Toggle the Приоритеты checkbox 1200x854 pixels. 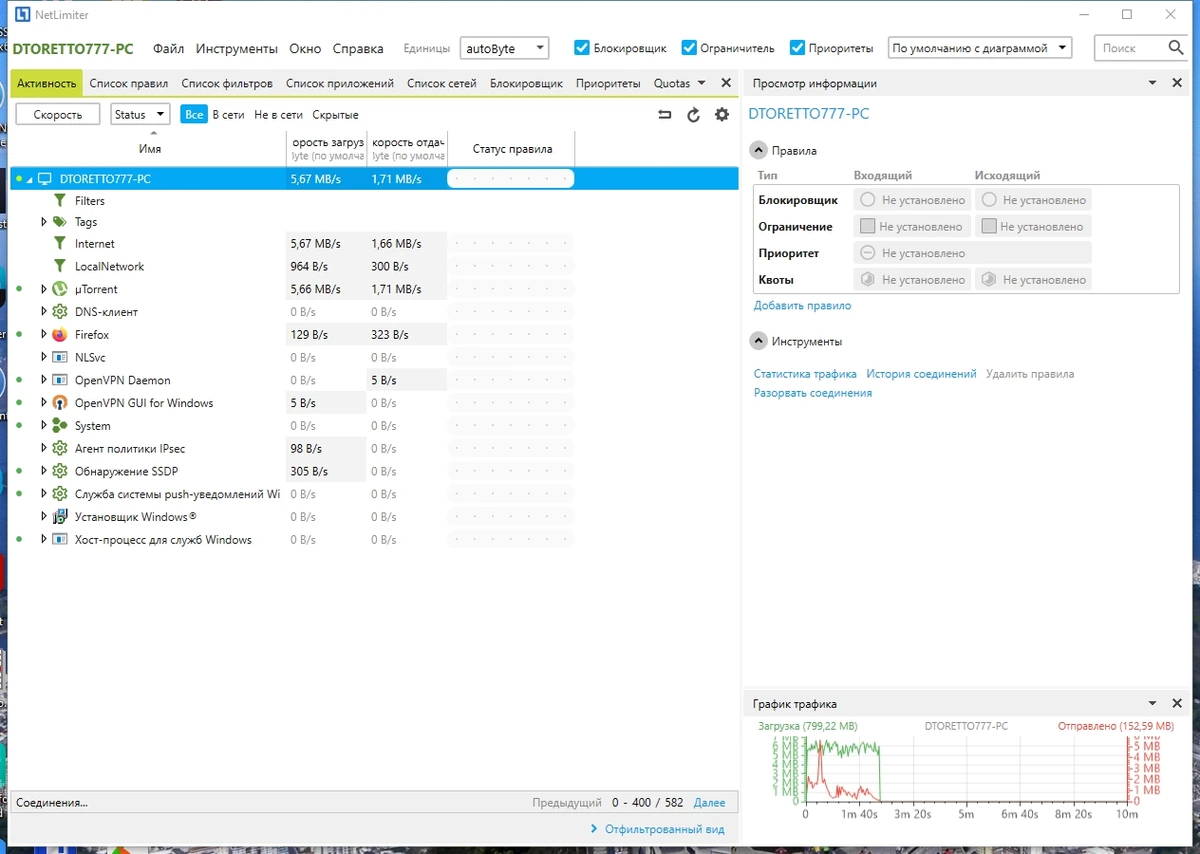(797, 47)
